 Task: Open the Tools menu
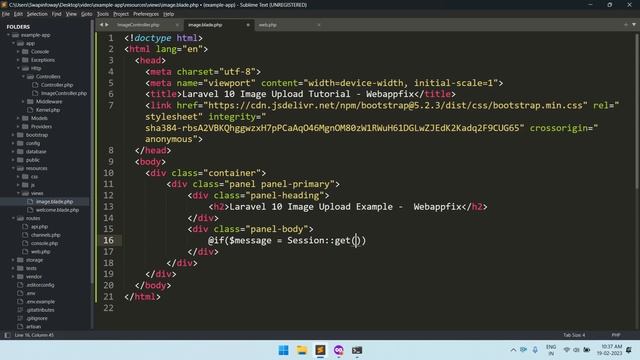(x=103, y=14)
